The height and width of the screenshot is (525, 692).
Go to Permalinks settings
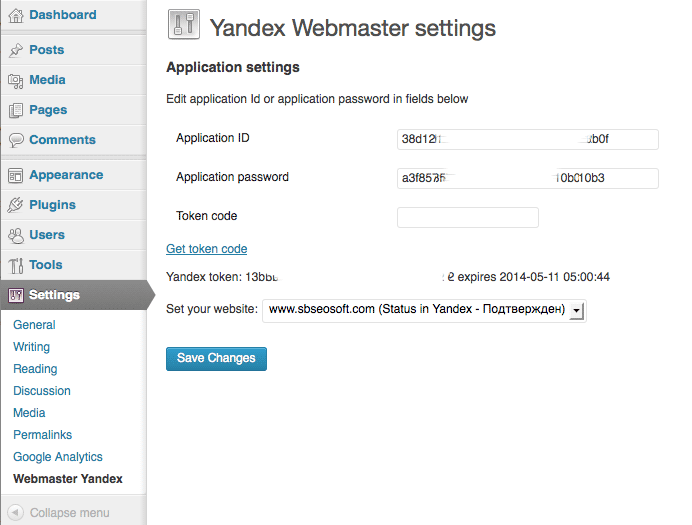pyautogui.click(x=43, y=435)
